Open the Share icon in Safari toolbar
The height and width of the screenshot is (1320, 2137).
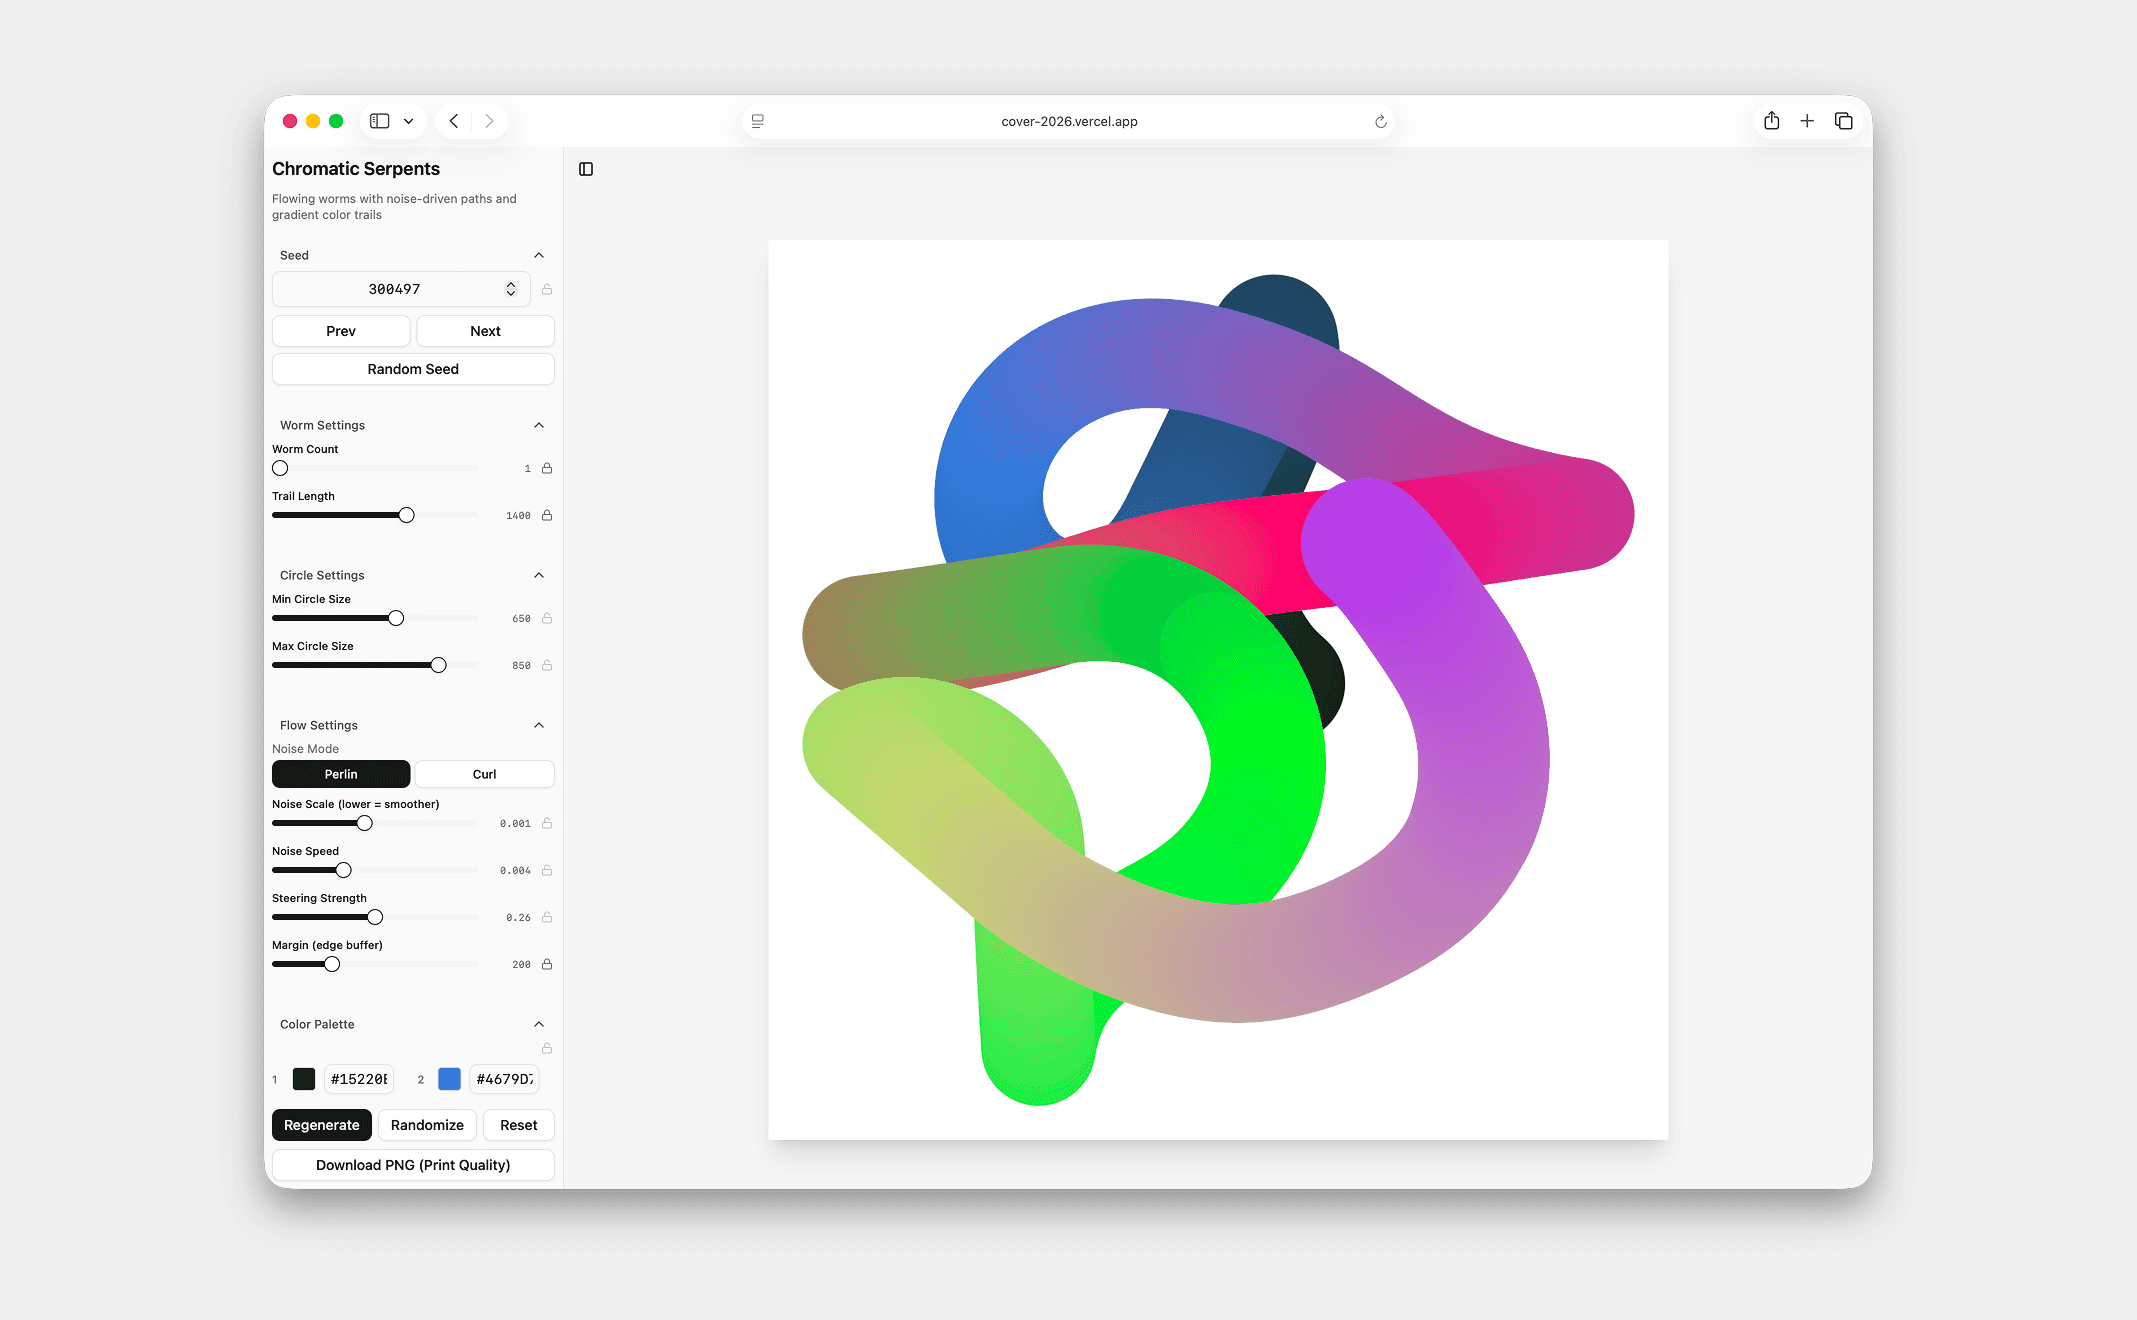pos(1772,121)
